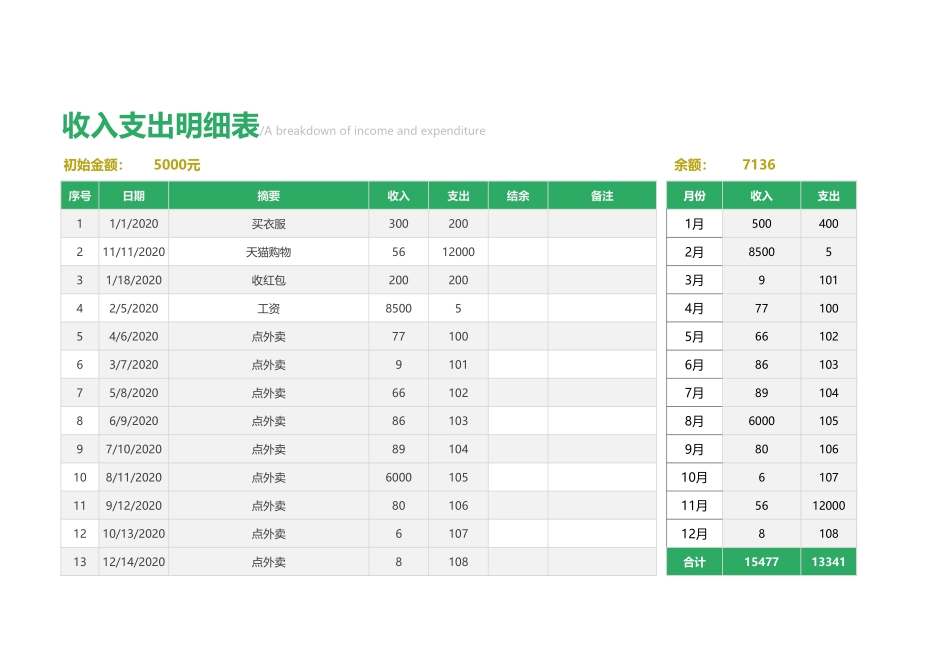Select the 8月 income value 6000

761,421
